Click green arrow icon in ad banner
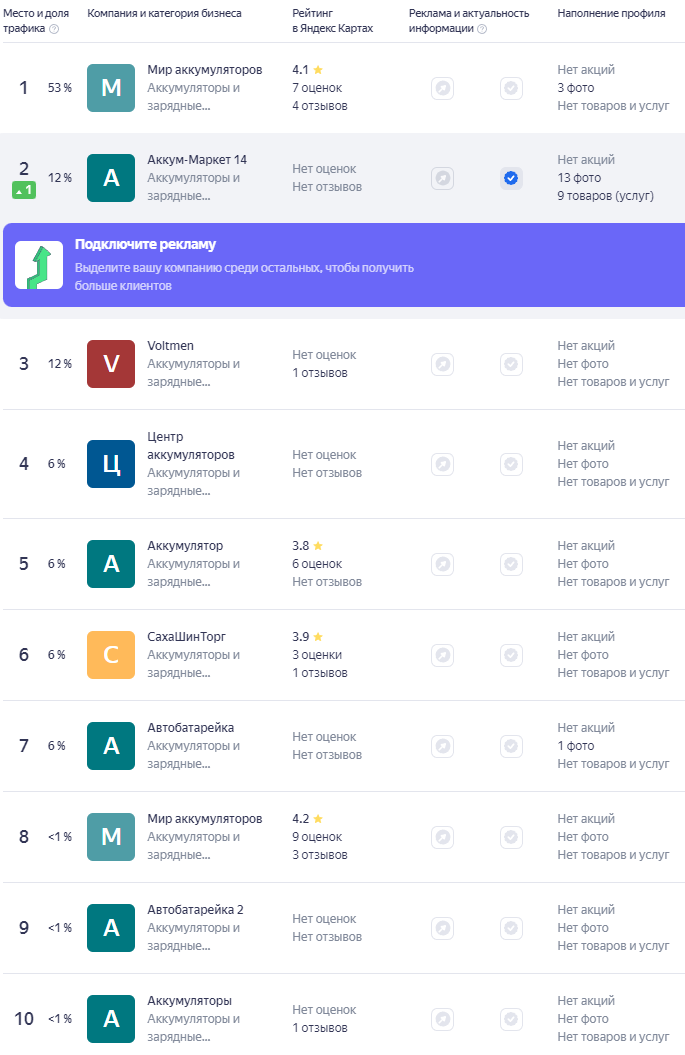This screenshot has height=1055, width=685. click(x=39, y=265)
